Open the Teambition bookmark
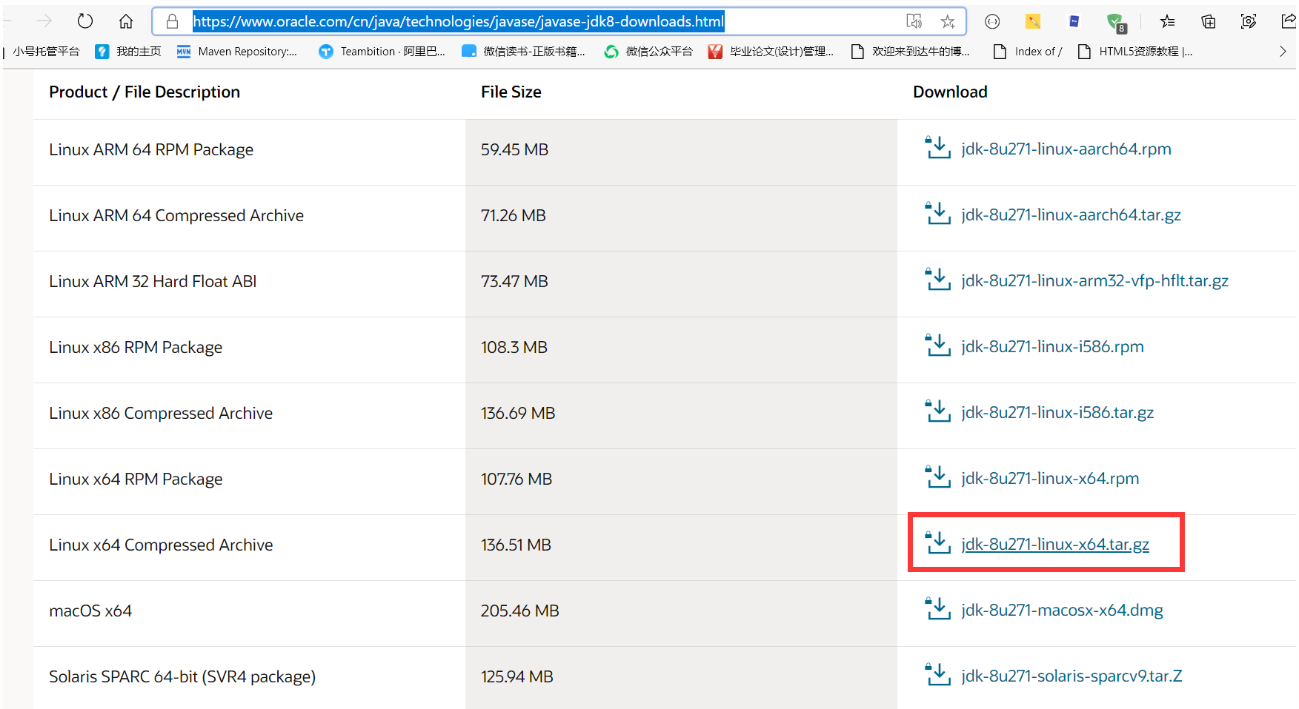Image resolution: width=1299 pixels, height=709 pixels. (x=382, y=52)
